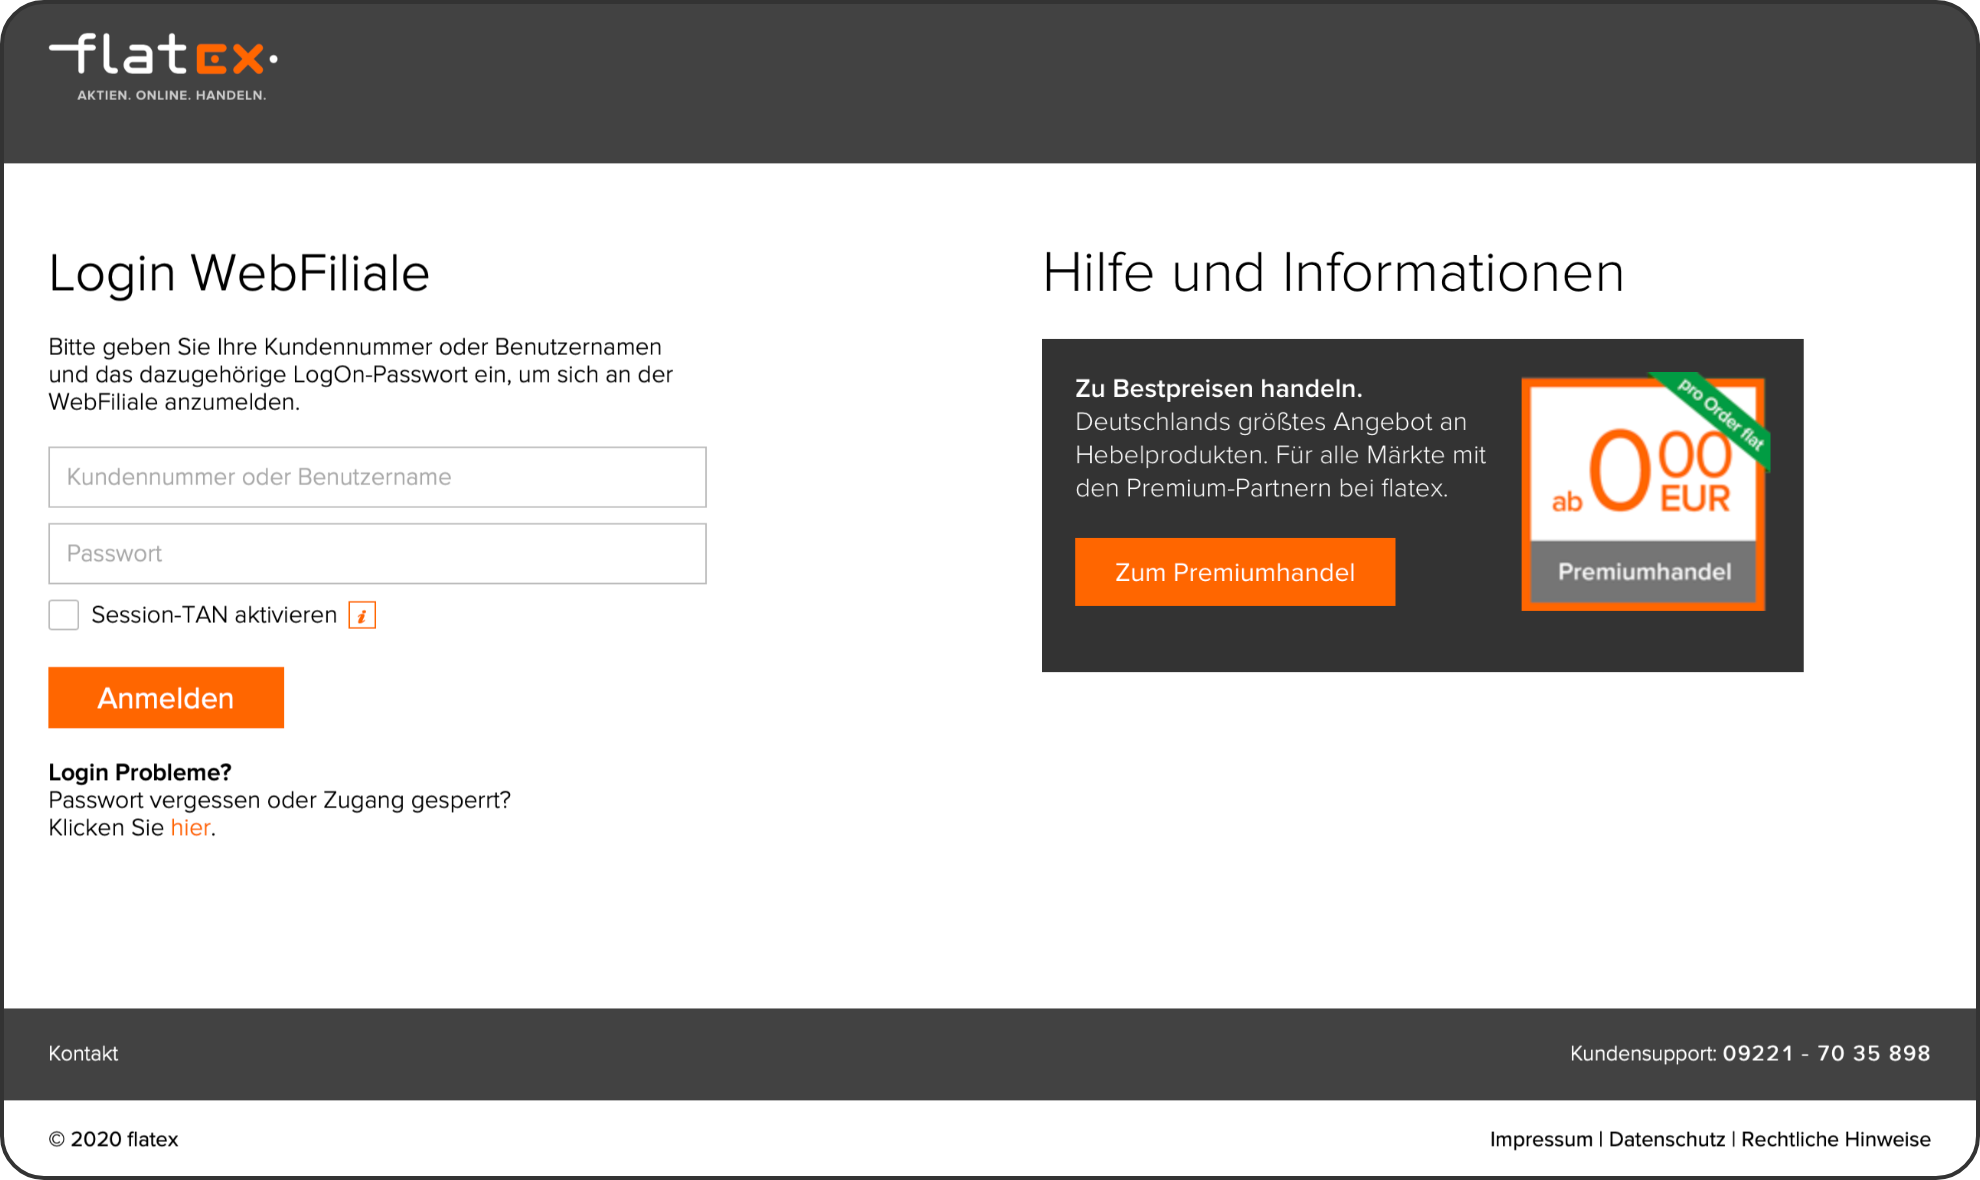Click the Kundensupport phone number

[1825, 1053]
